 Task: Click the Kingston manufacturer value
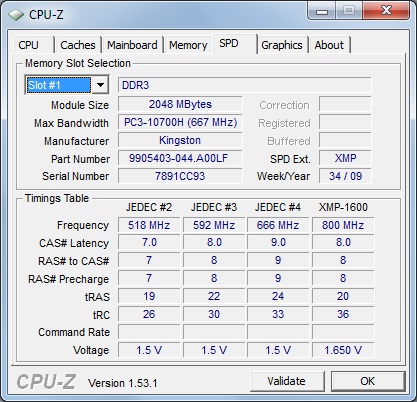click(180, 140)
